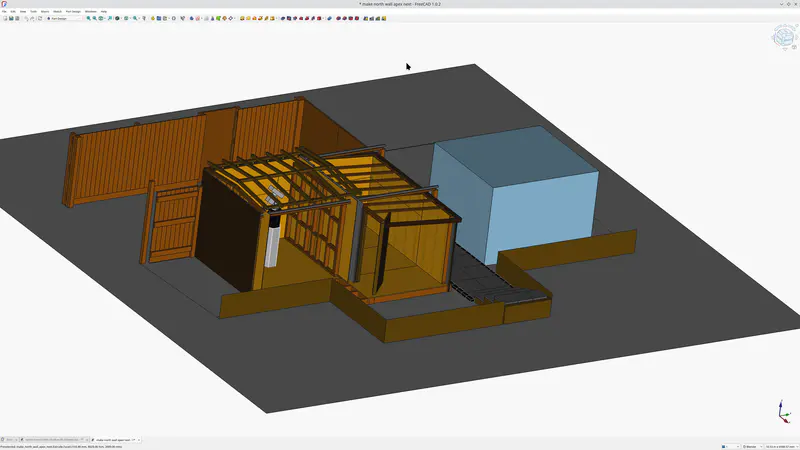The width and height of the screenshot is (800, 450).
Task: Open the Windows menu
Action: 90,11
